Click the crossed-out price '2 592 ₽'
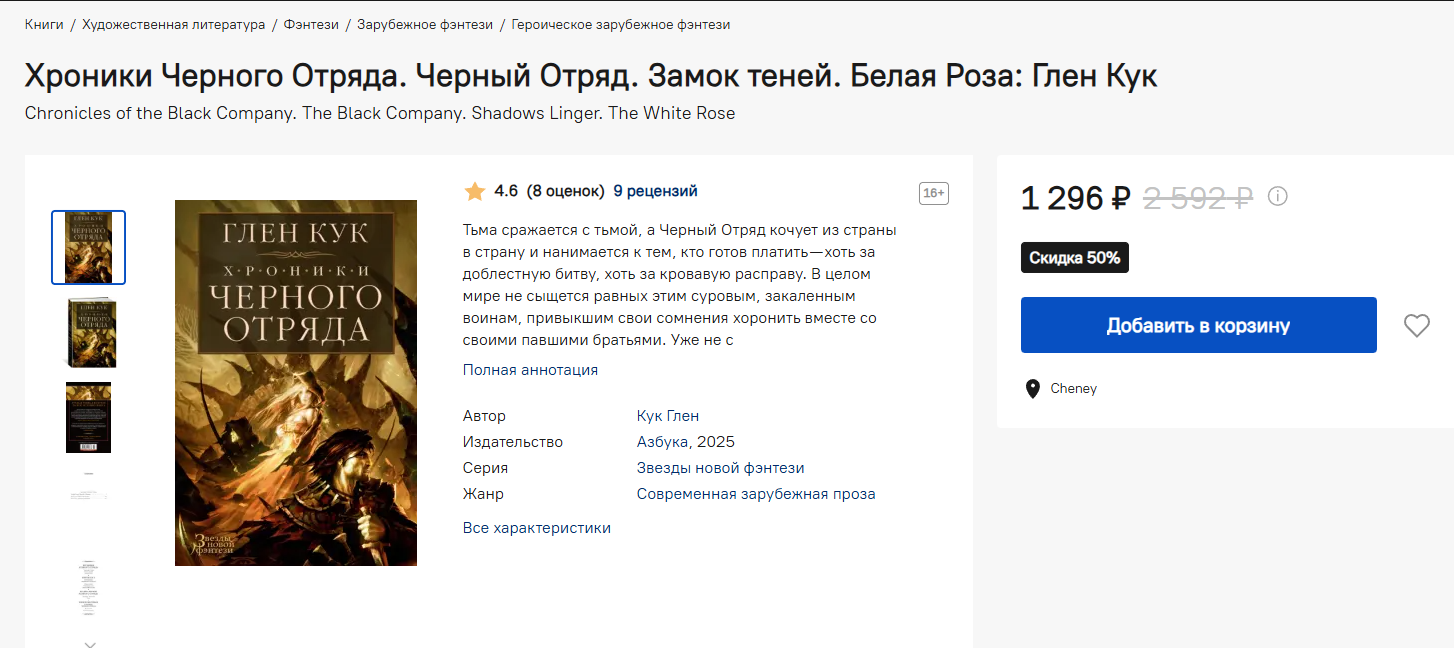Viewport: 1454px width, 648px height. [x=1198, y=198]
